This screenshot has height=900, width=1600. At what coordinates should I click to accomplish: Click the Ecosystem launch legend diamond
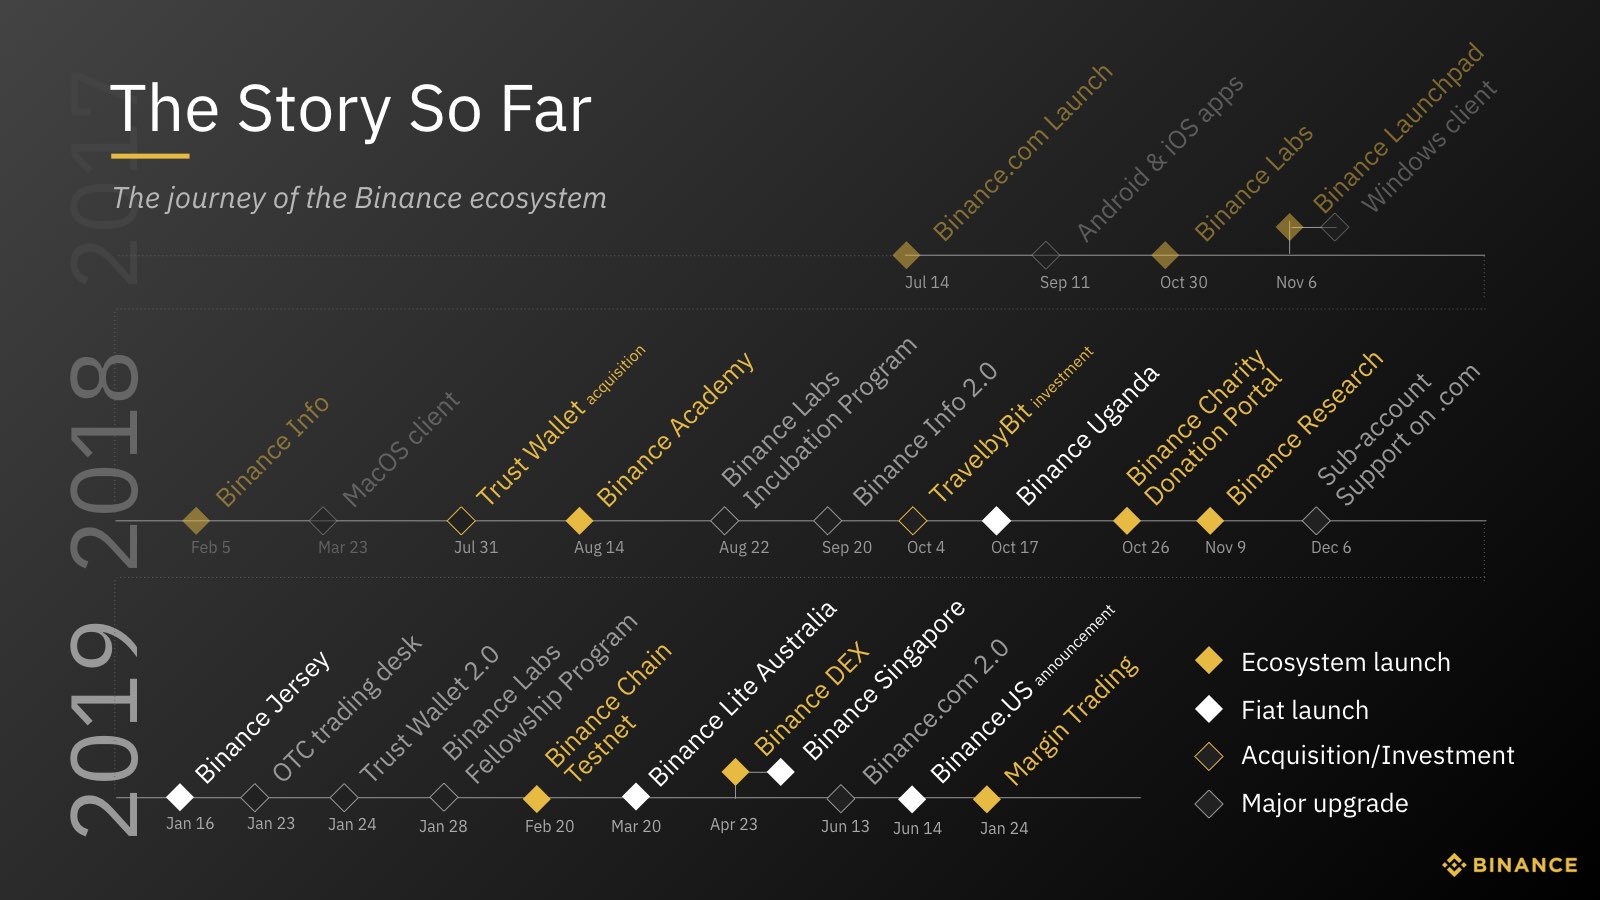point(1209,660)
